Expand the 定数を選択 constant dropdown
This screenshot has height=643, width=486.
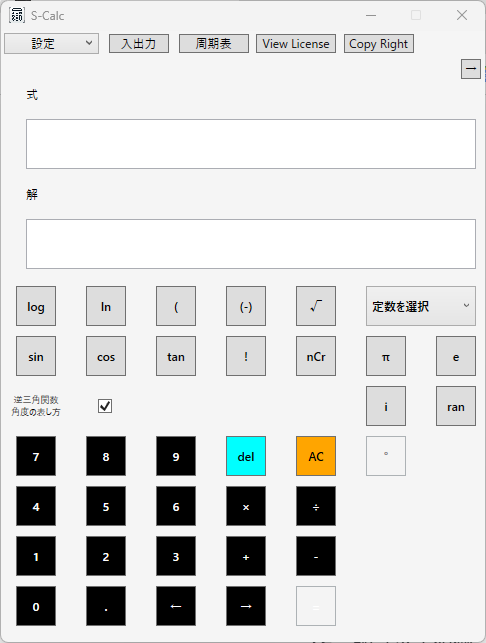coord(421,306)
